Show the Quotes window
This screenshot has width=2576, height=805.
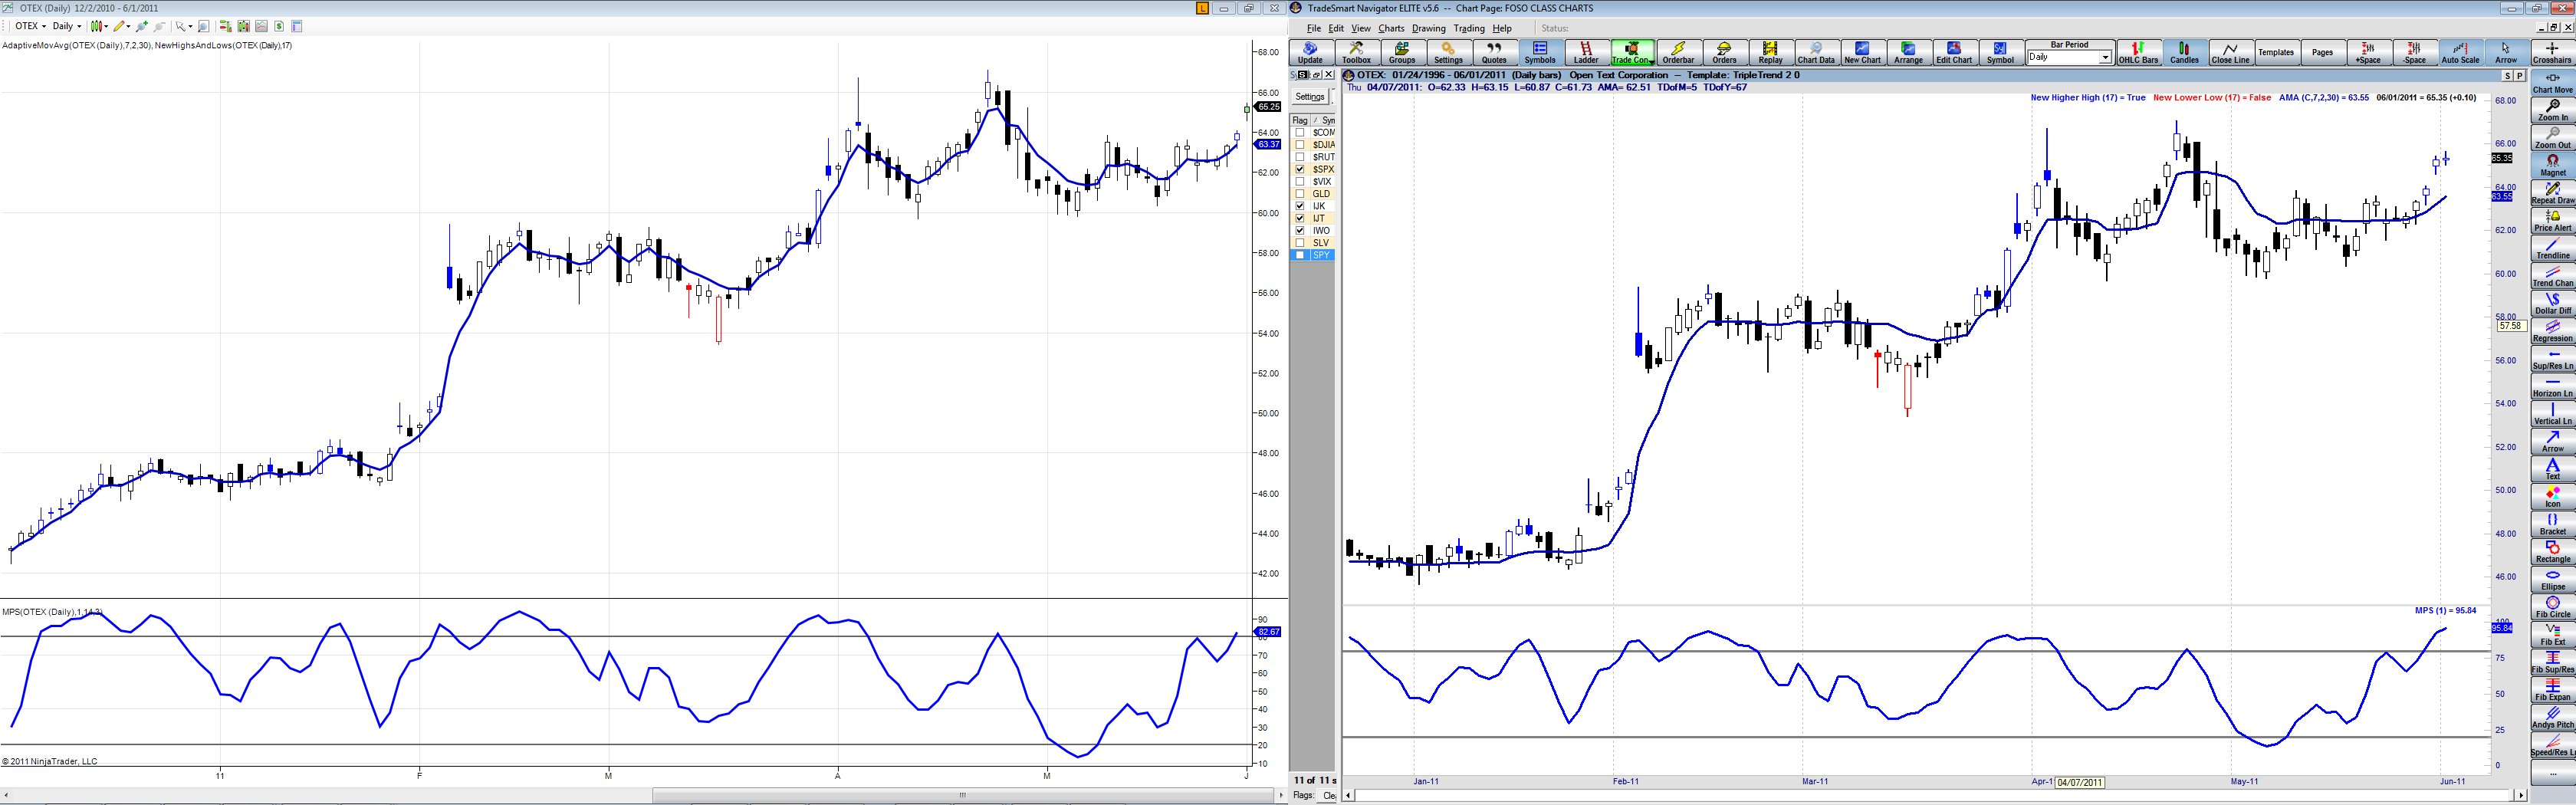click(x=1494, y=53)
